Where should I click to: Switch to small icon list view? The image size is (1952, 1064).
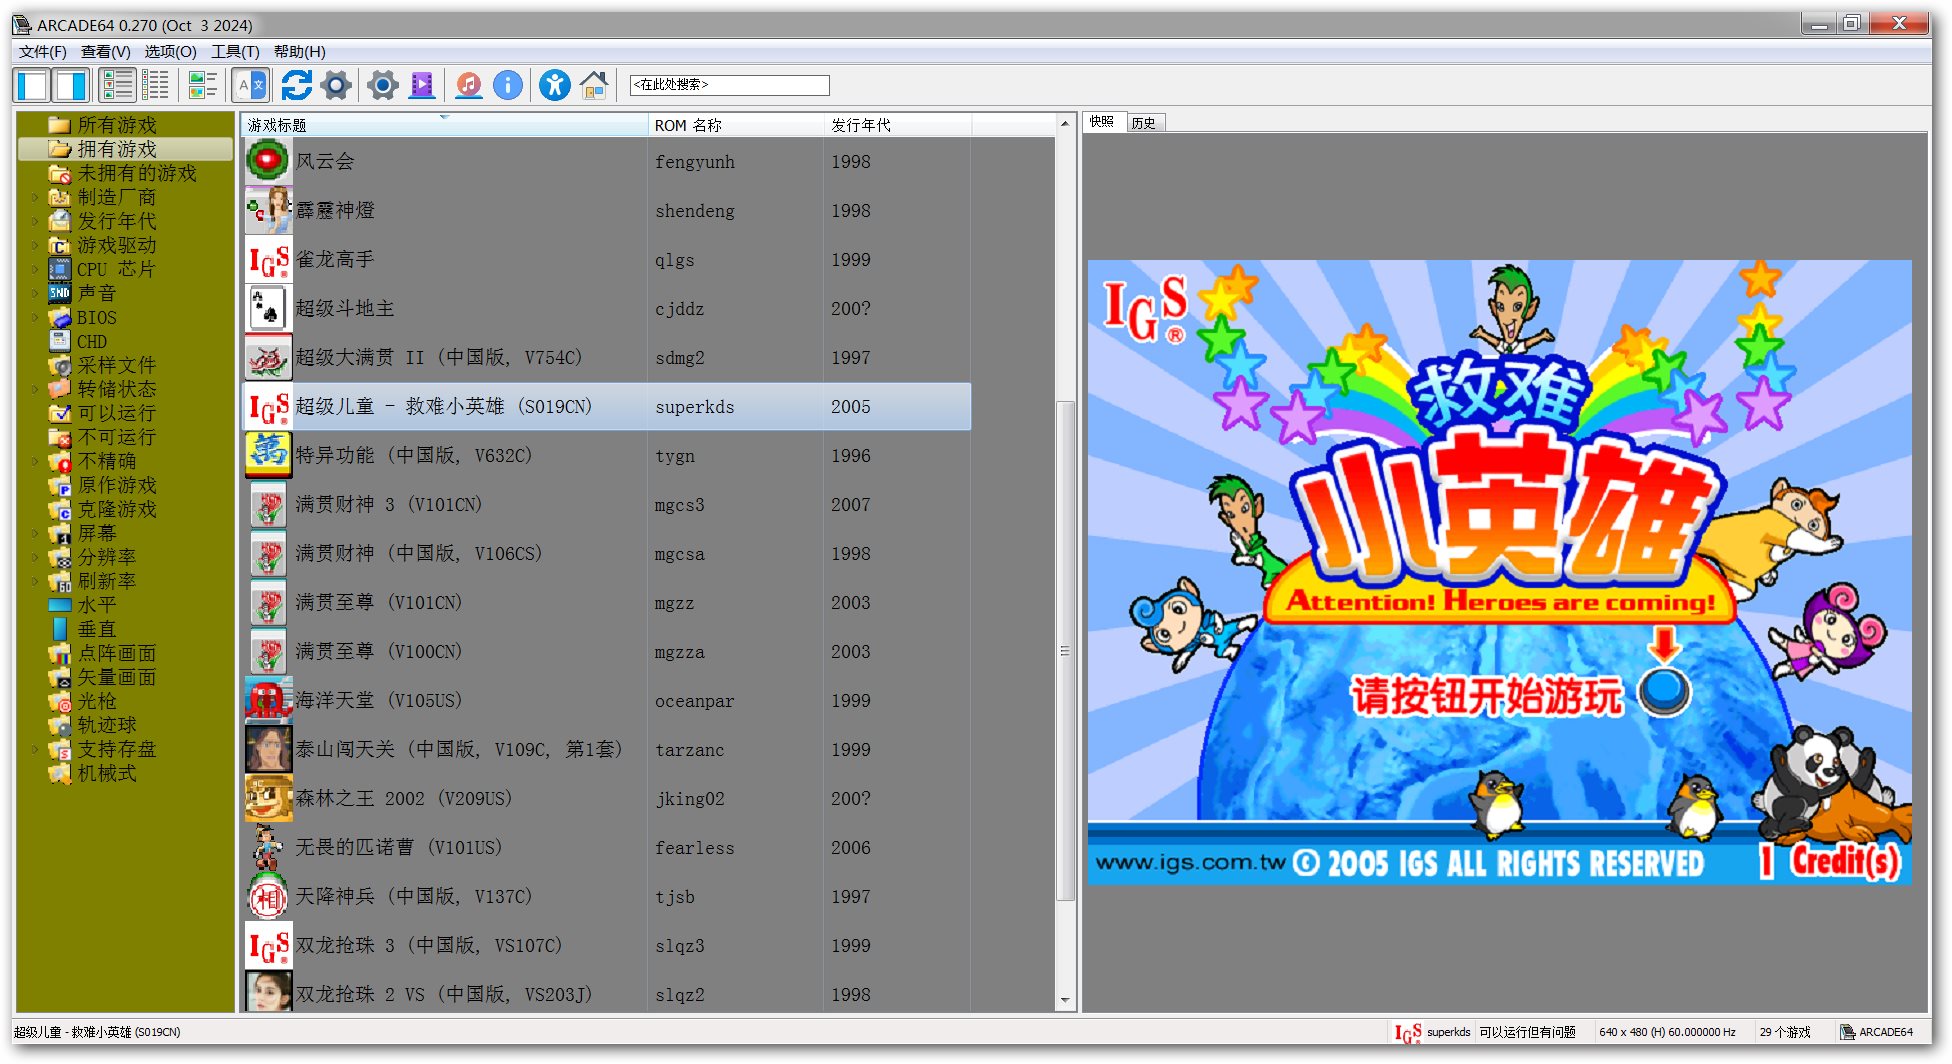(155, 85)
